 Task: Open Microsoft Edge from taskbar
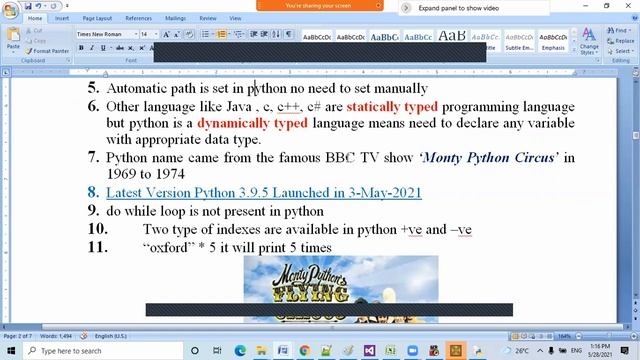[240, 351]
